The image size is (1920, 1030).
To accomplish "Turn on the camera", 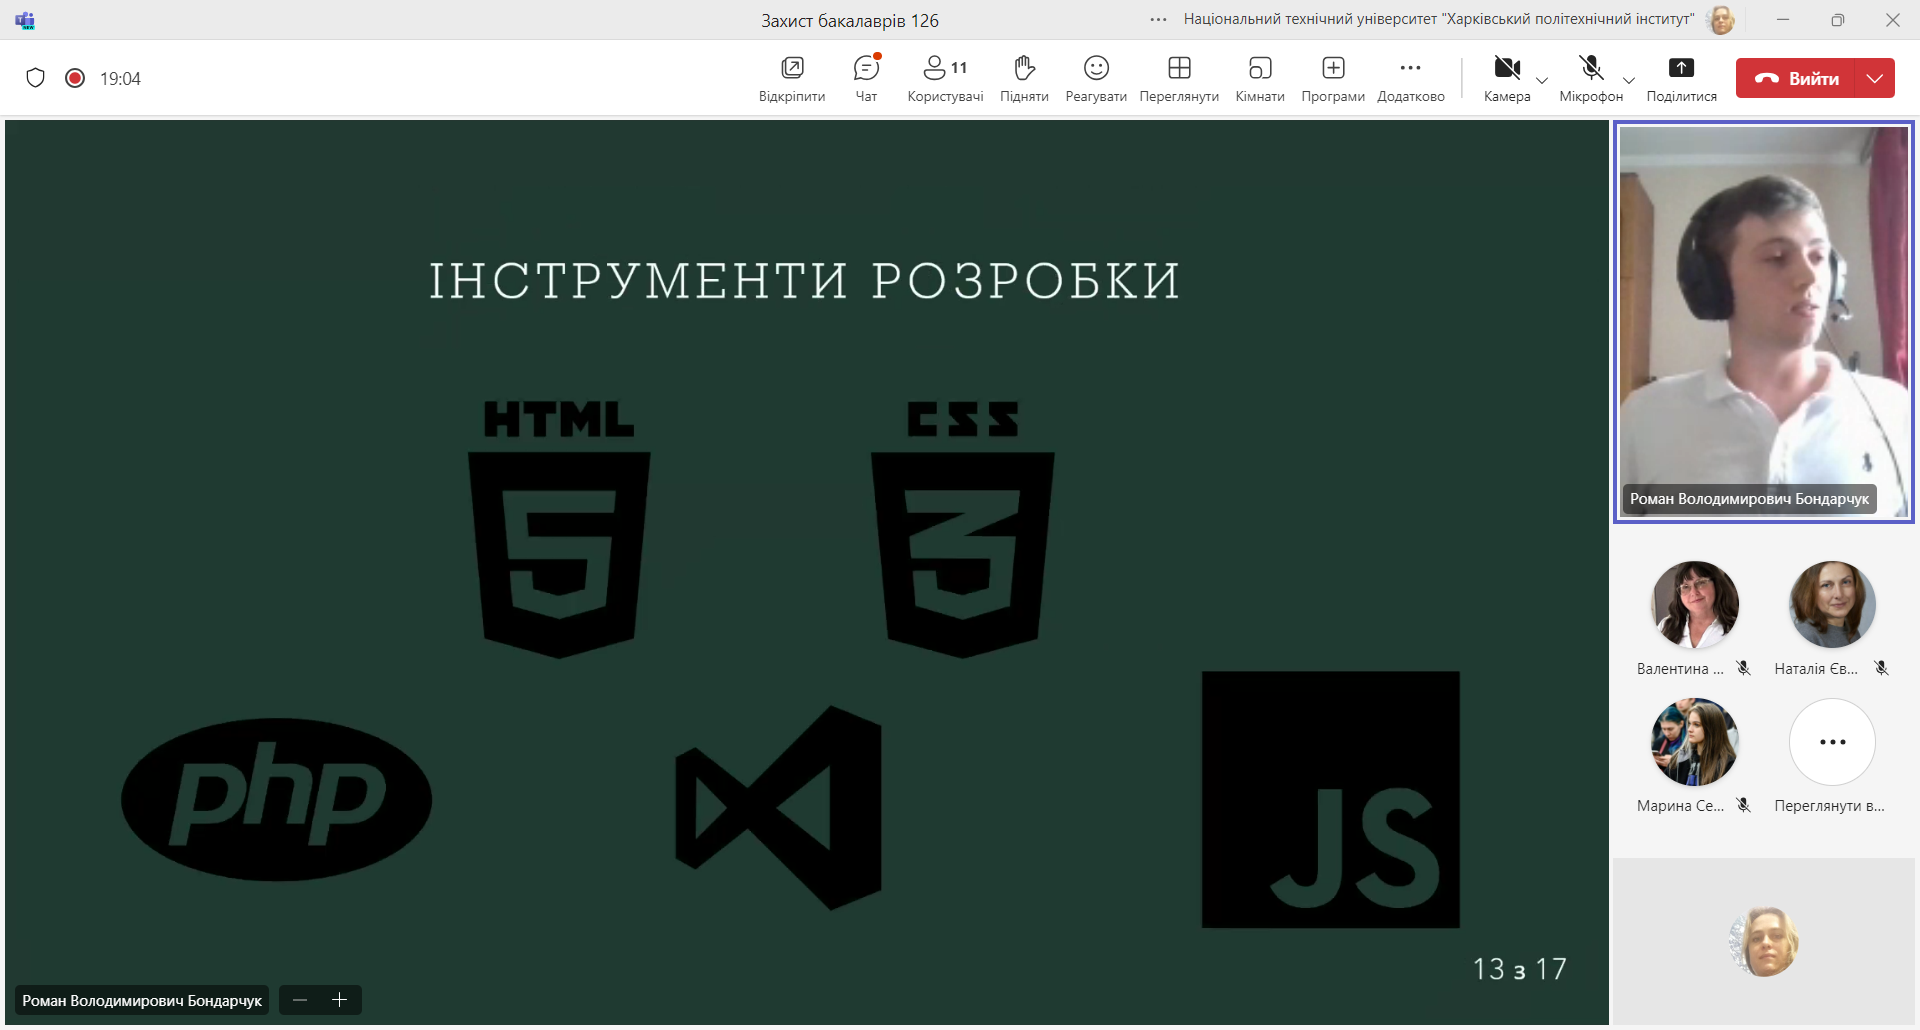I will [x=1506, y=78].
